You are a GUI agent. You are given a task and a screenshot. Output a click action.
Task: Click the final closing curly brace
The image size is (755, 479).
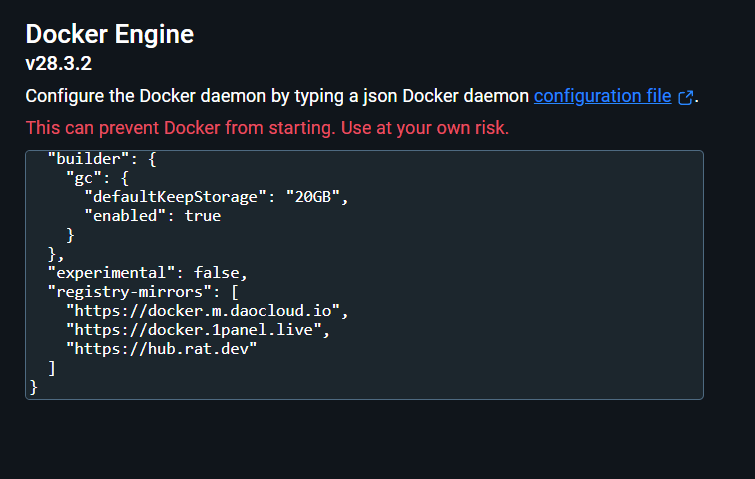click(x=33, y=387)
